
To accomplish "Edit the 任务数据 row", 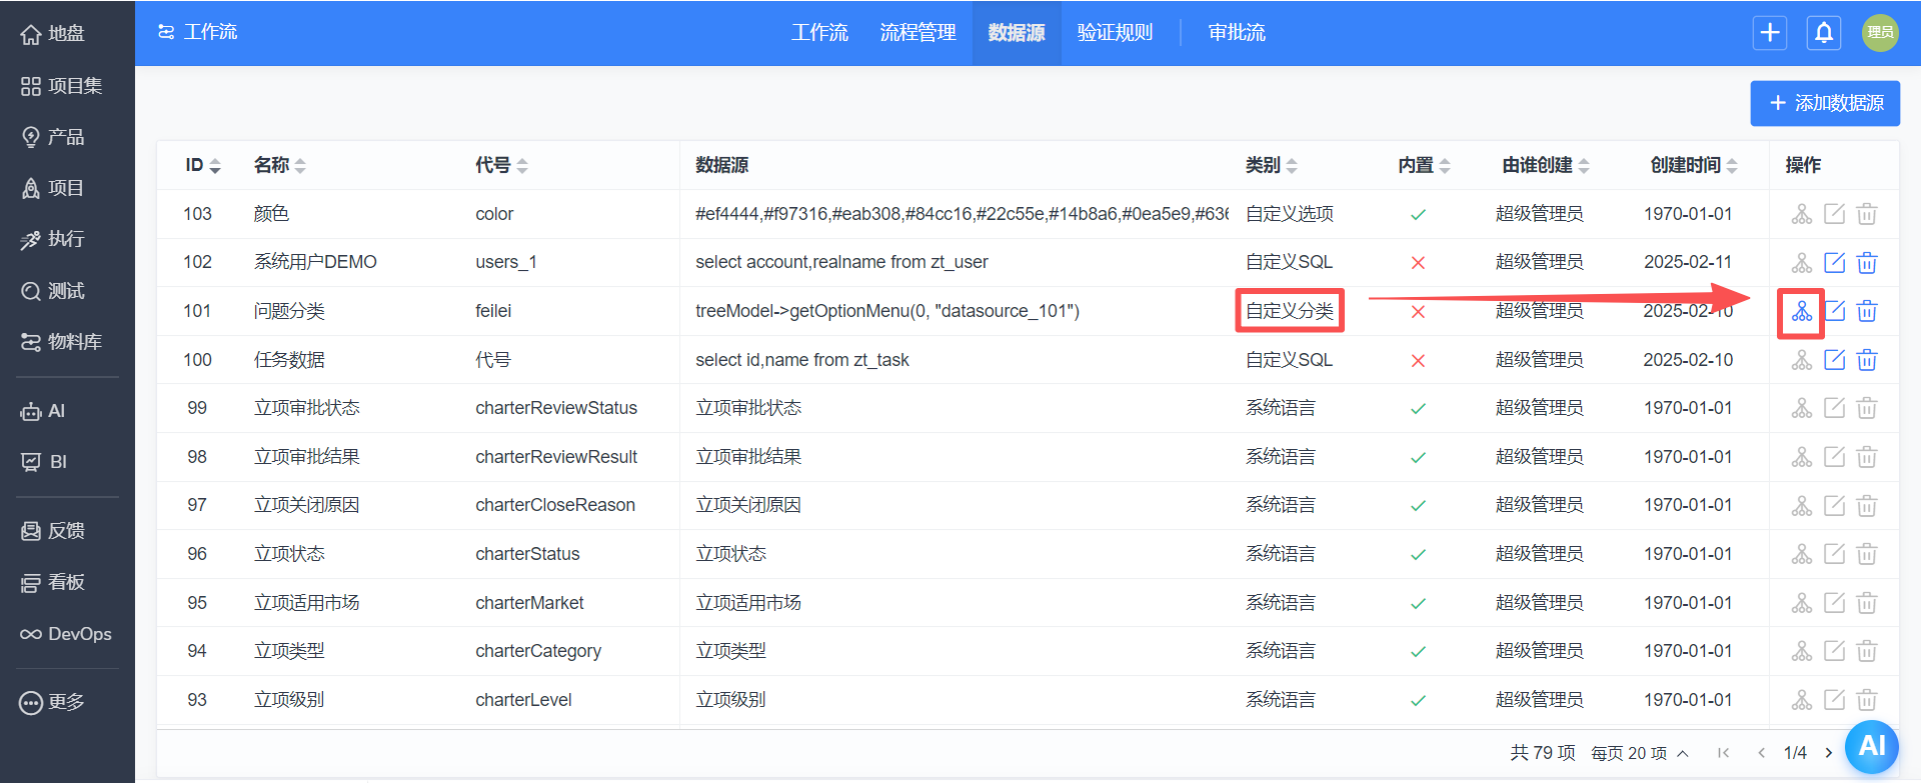I will (x=1834, y=360).
